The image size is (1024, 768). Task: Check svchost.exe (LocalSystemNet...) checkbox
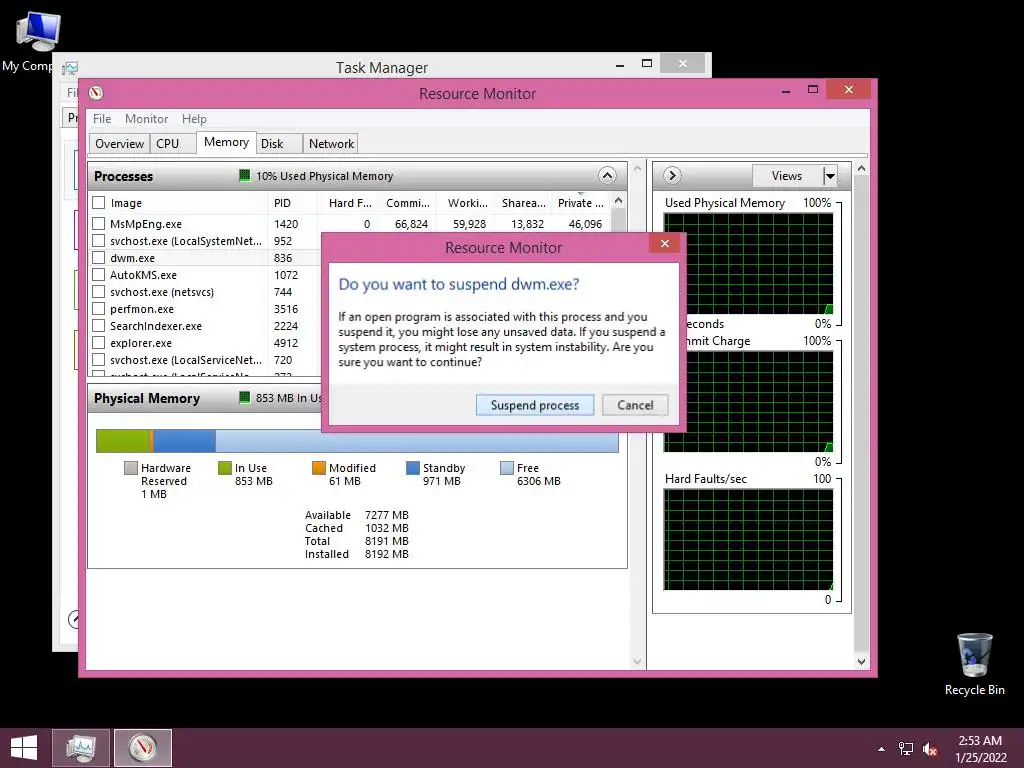pos(99,240)
